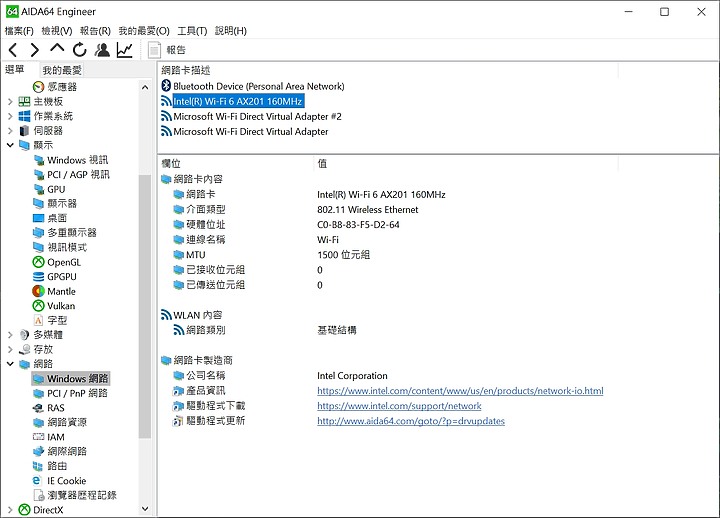Open the user profile toolbar icon
720x518 pixels.
point(102,50)
